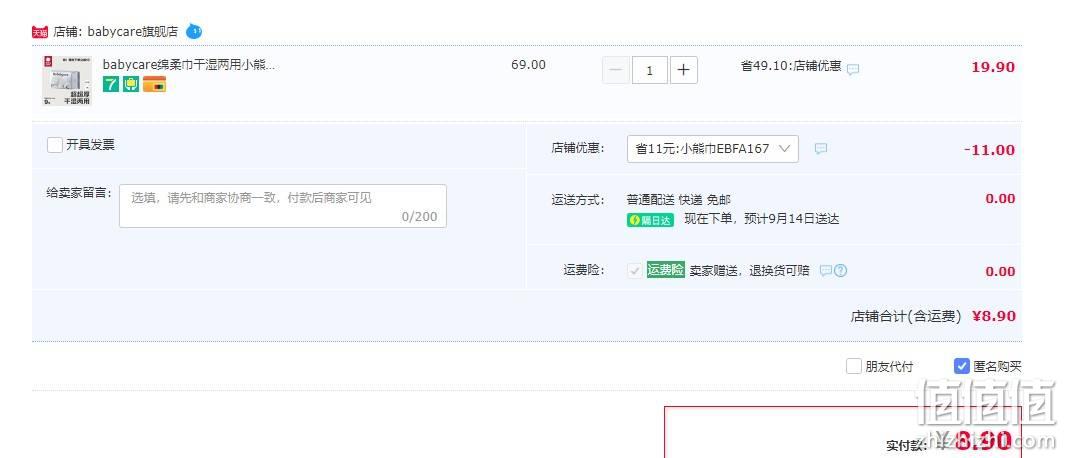Toggle the 运费险 checkbox

(x=634, y=270)
